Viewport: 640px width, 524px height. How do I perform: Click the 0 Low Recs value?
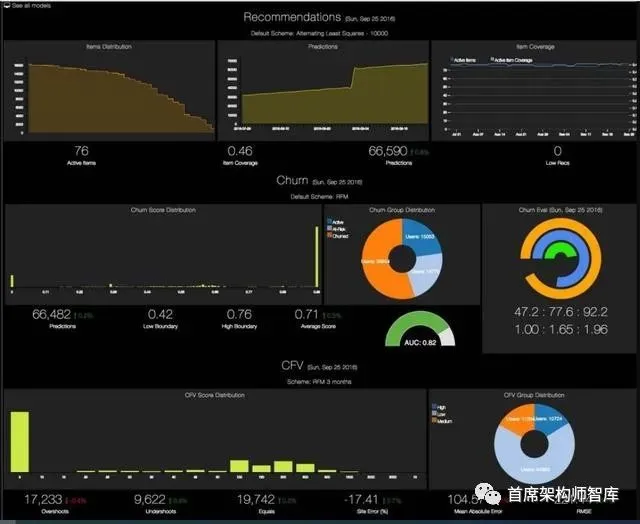558,151
